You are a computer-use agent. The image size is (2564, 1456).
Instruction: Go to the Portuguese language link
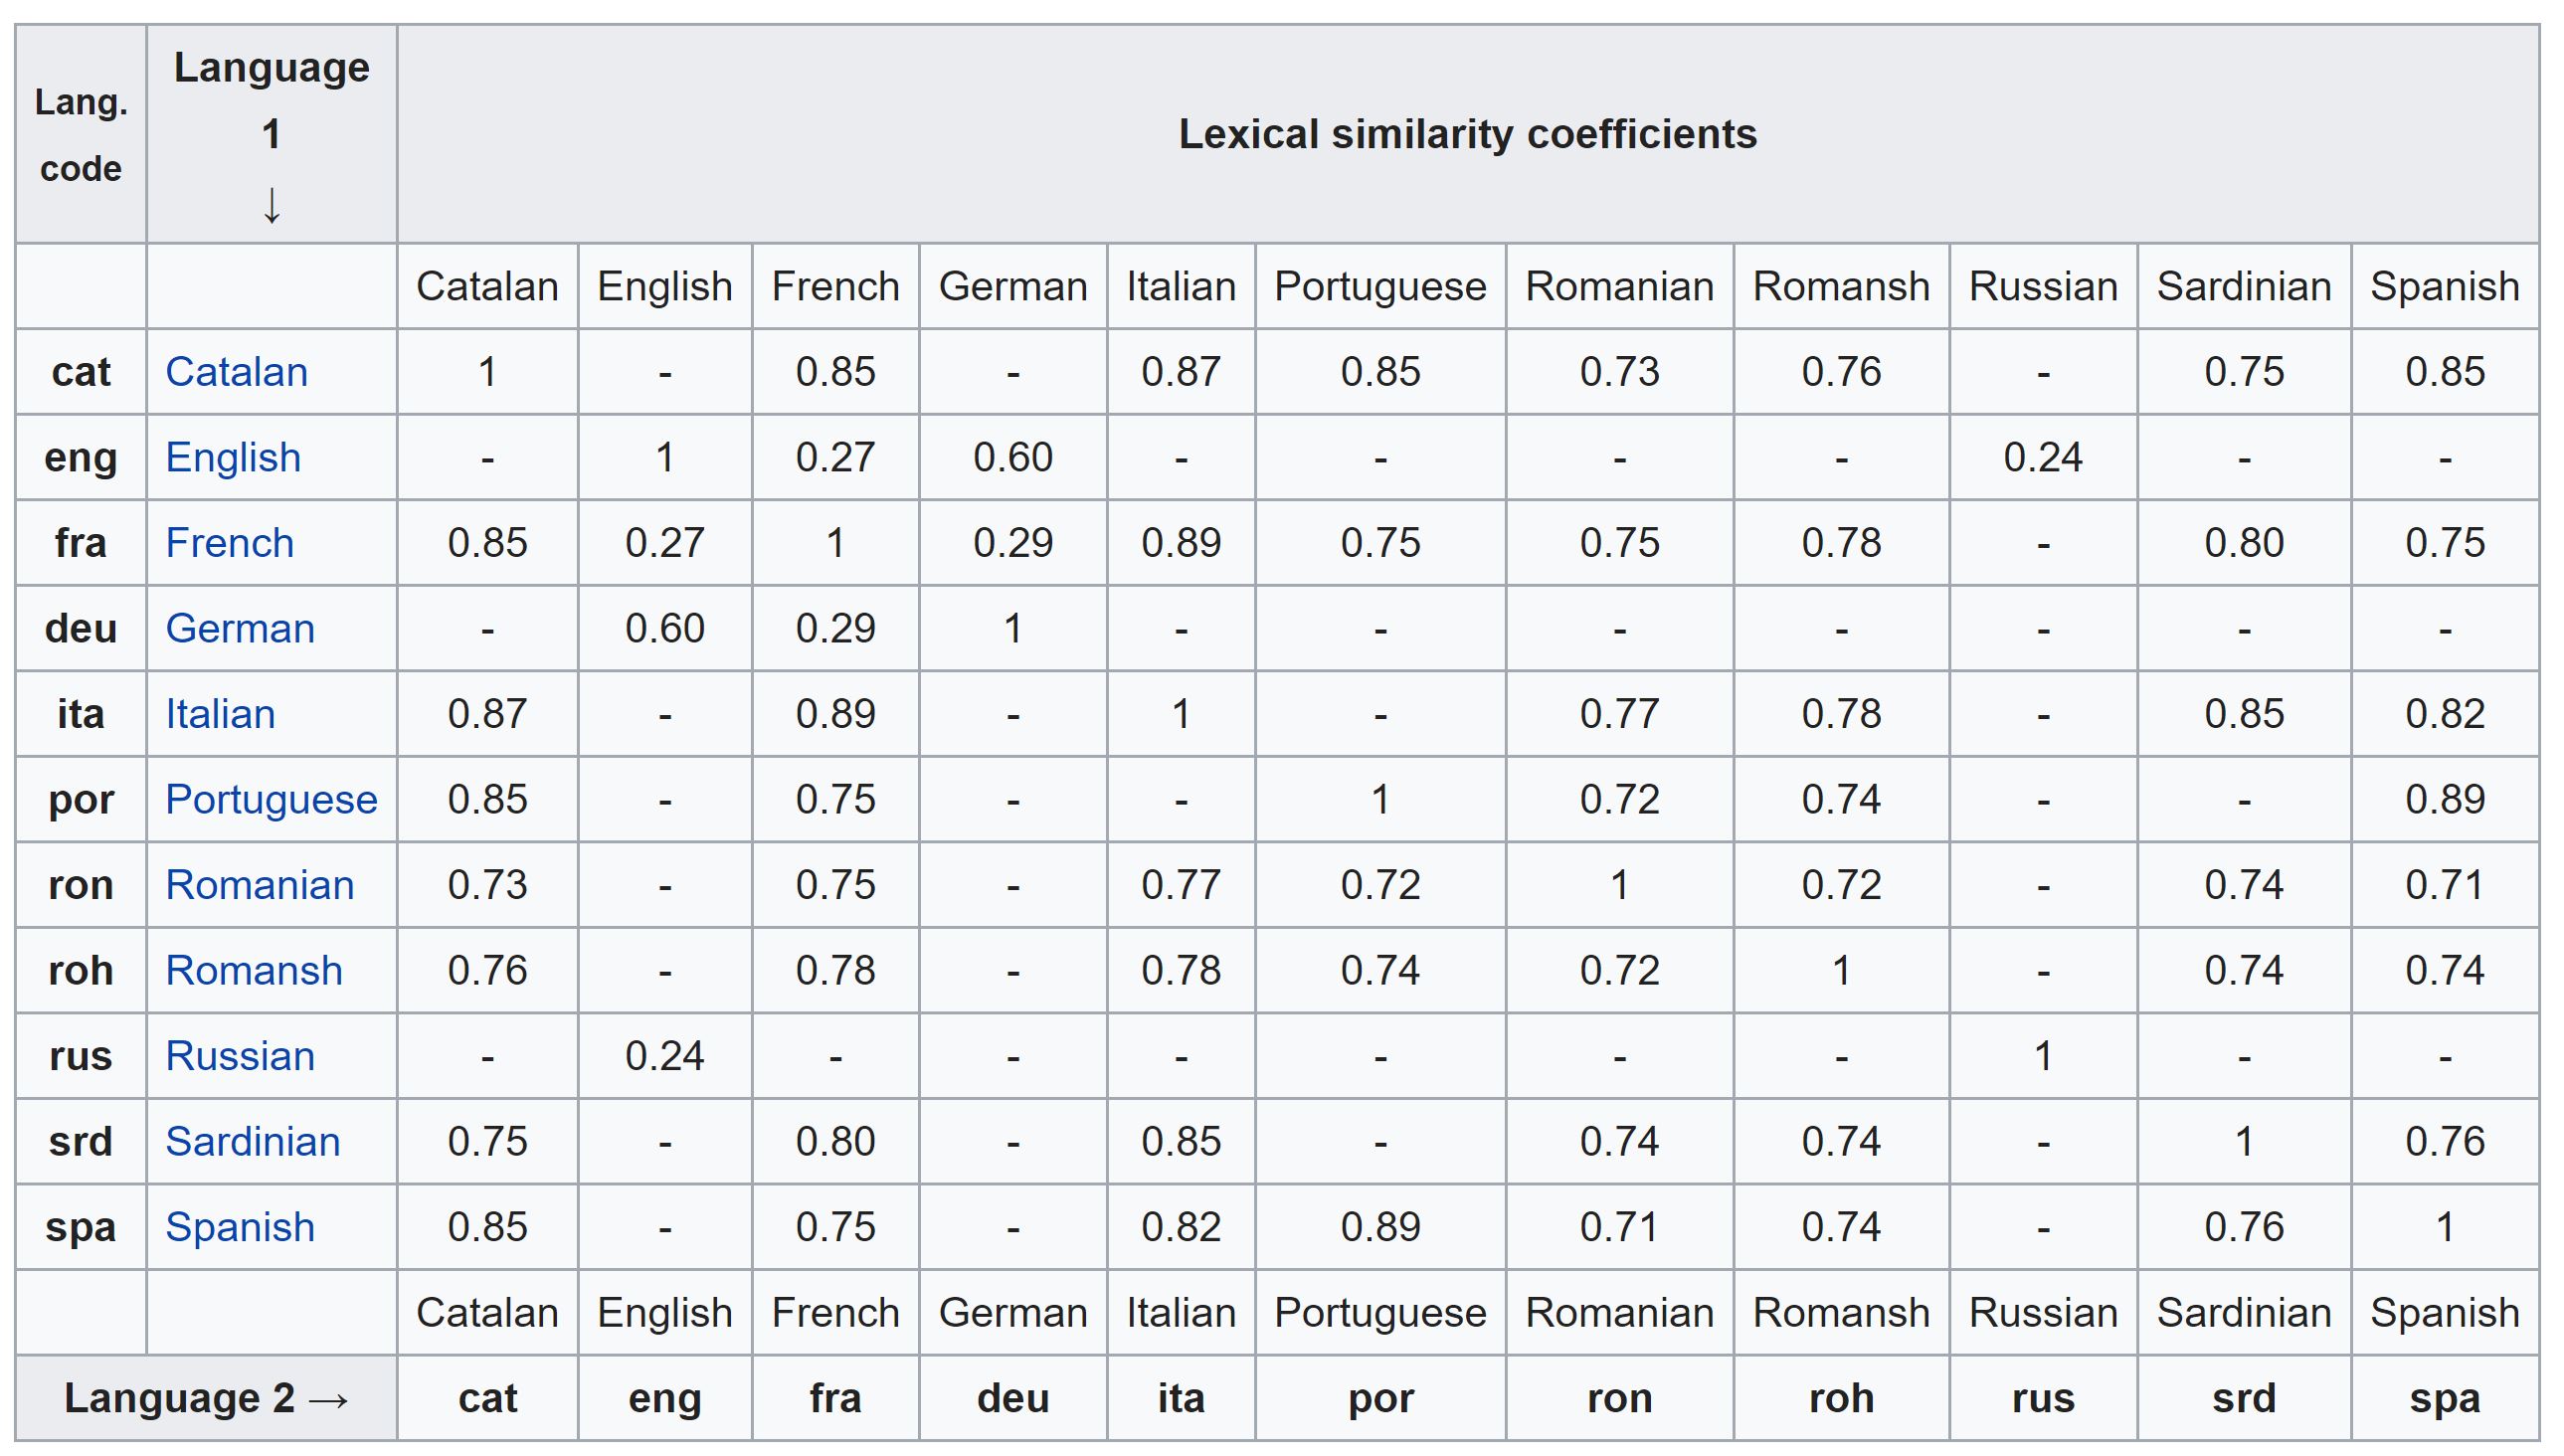click(271, 800)
